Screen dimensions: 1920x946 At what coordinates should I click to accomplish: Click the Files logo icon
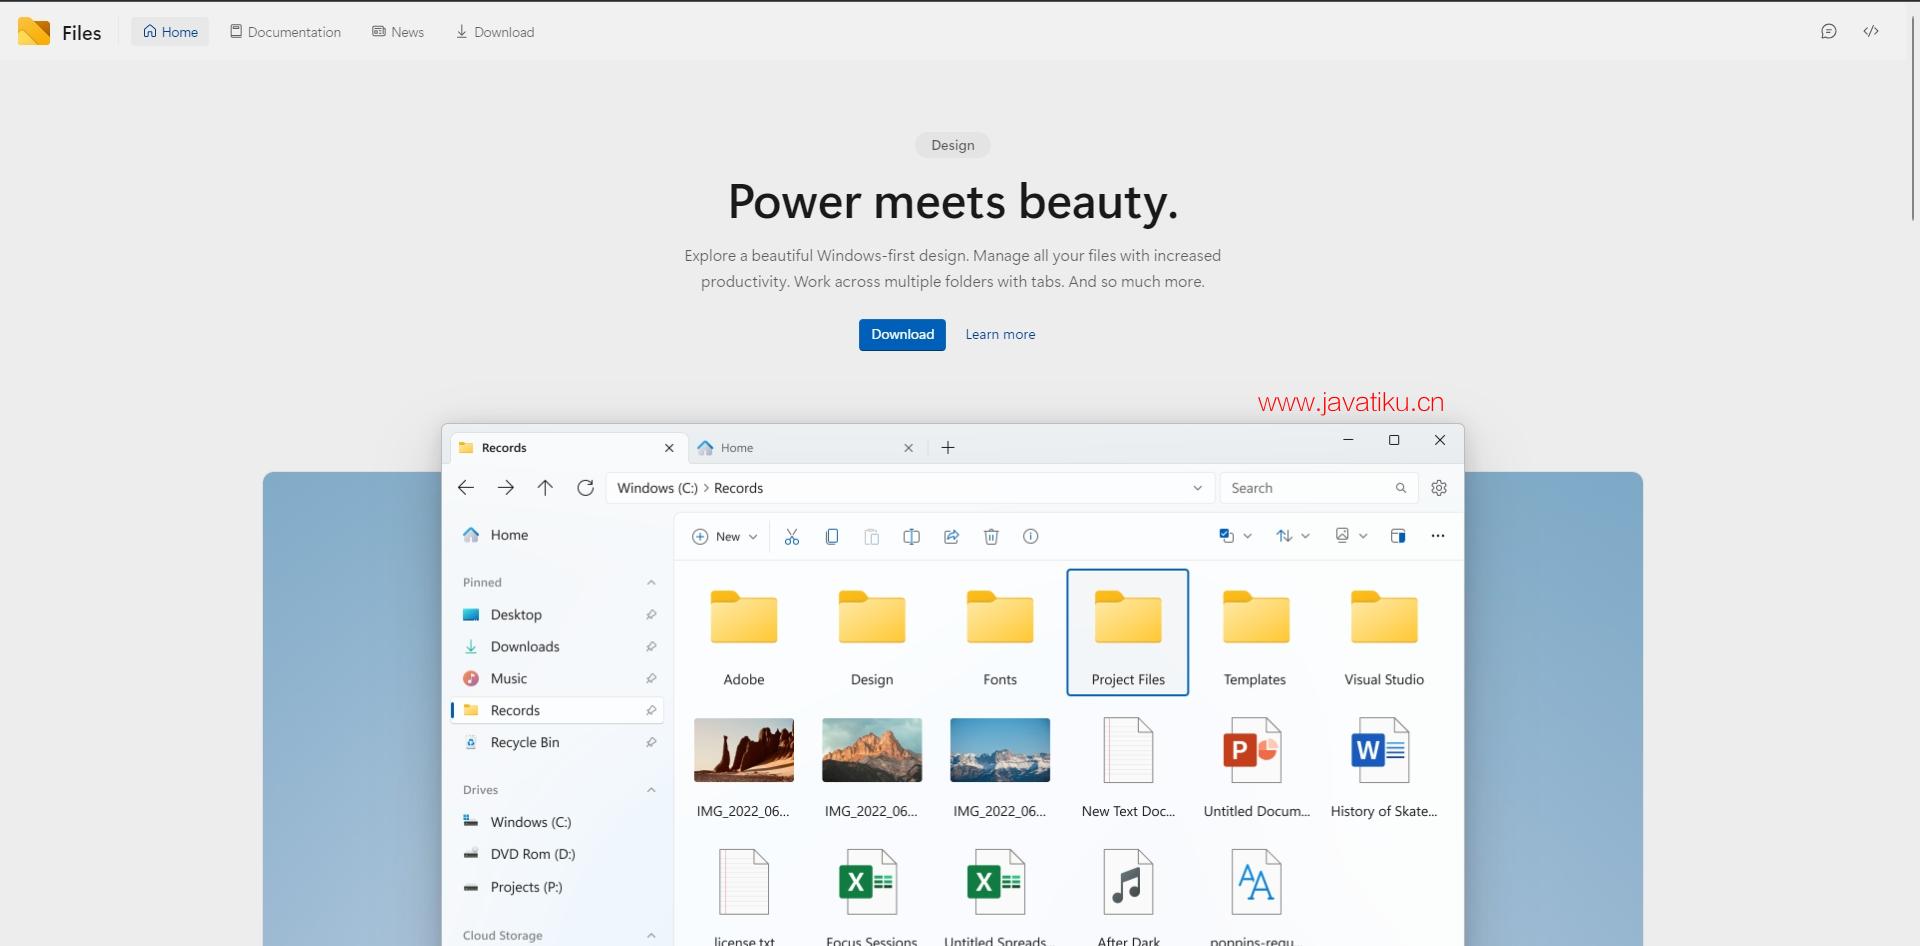pyautogui.click(x=34, y=32)
